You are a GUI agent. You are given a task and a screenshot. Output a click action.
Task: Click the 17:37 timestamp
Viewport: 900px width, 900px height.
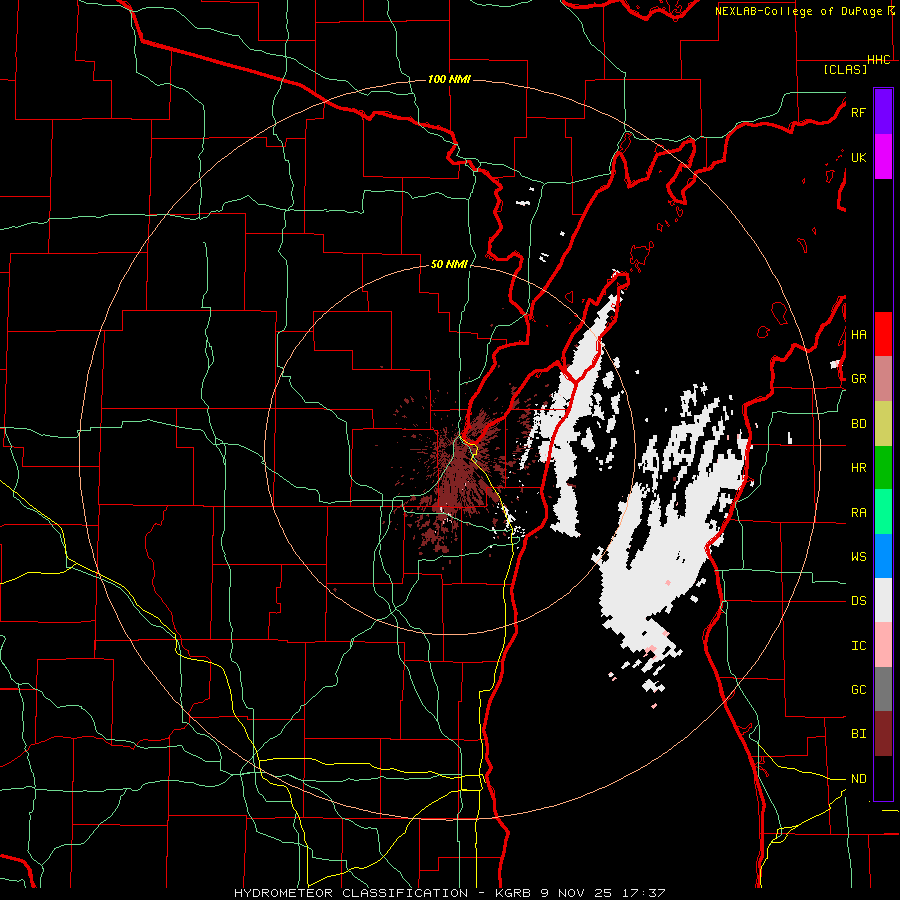point(646,893)
